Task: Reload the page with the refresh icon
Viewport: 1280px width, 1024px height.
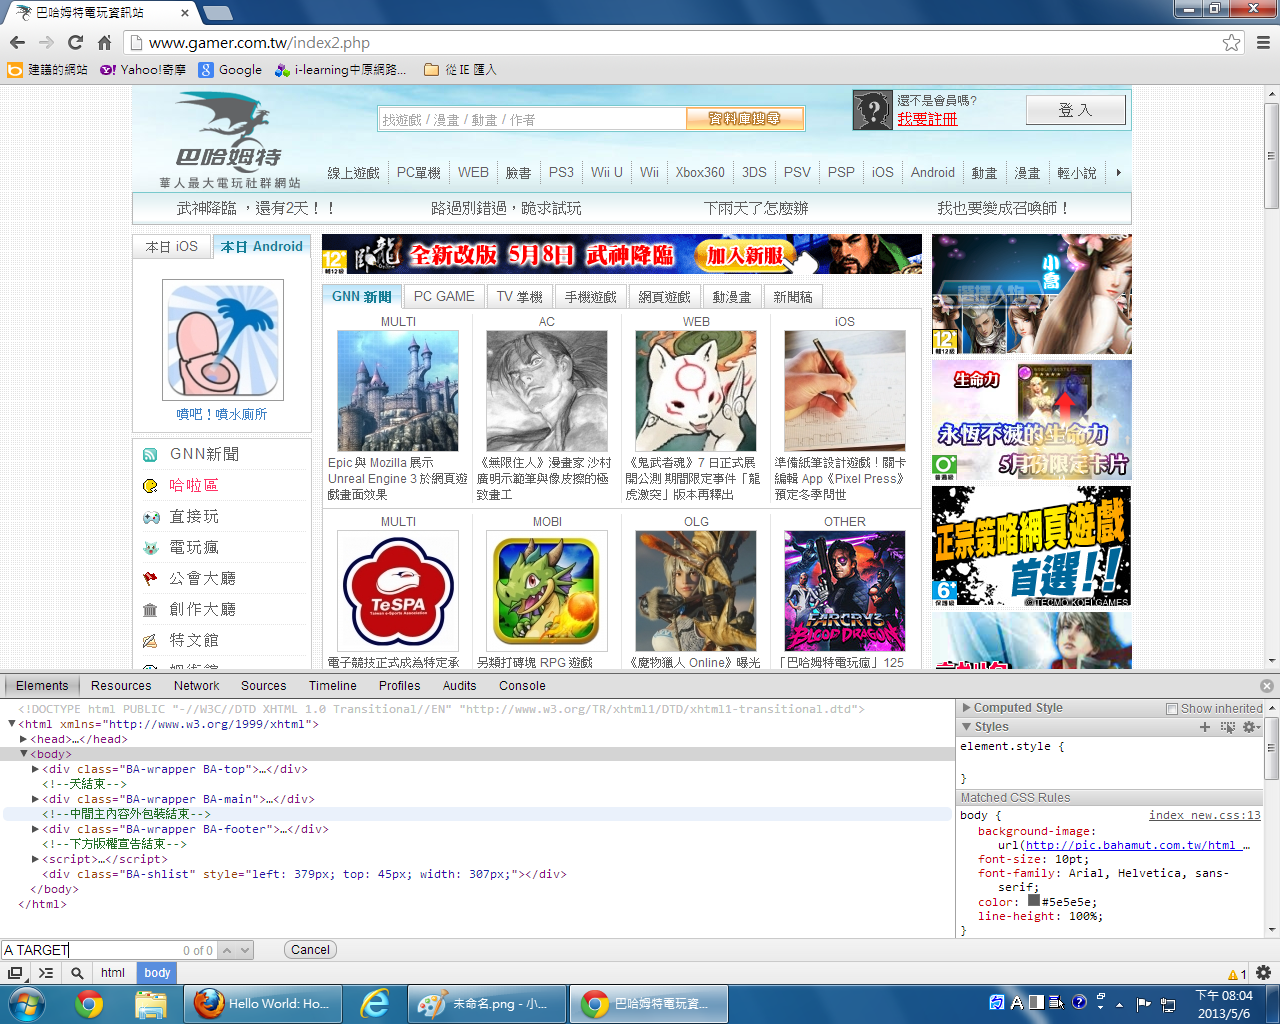Action: 75,42
